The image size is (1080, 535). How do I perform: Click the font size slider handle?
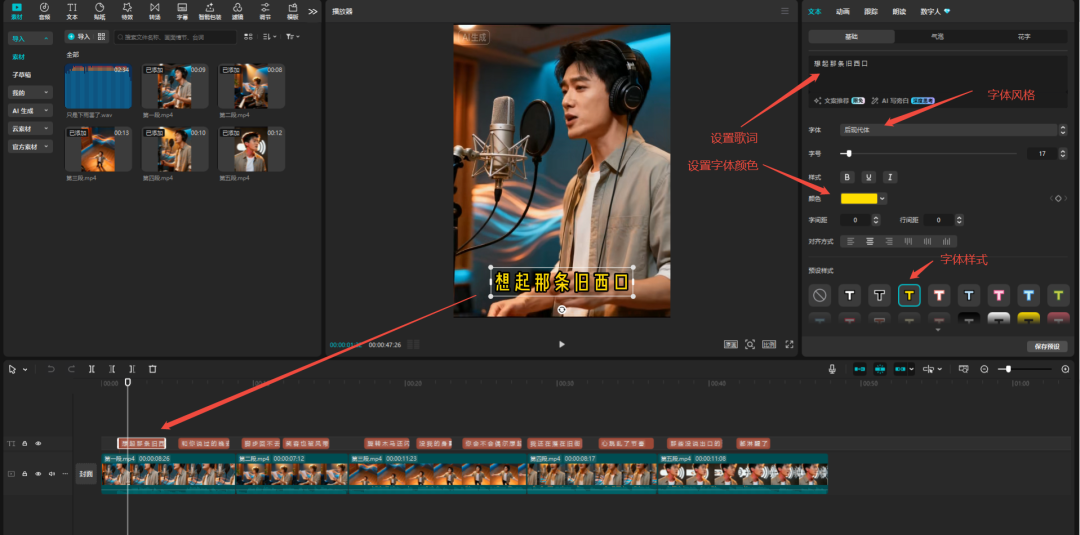[x=849, y=154]
